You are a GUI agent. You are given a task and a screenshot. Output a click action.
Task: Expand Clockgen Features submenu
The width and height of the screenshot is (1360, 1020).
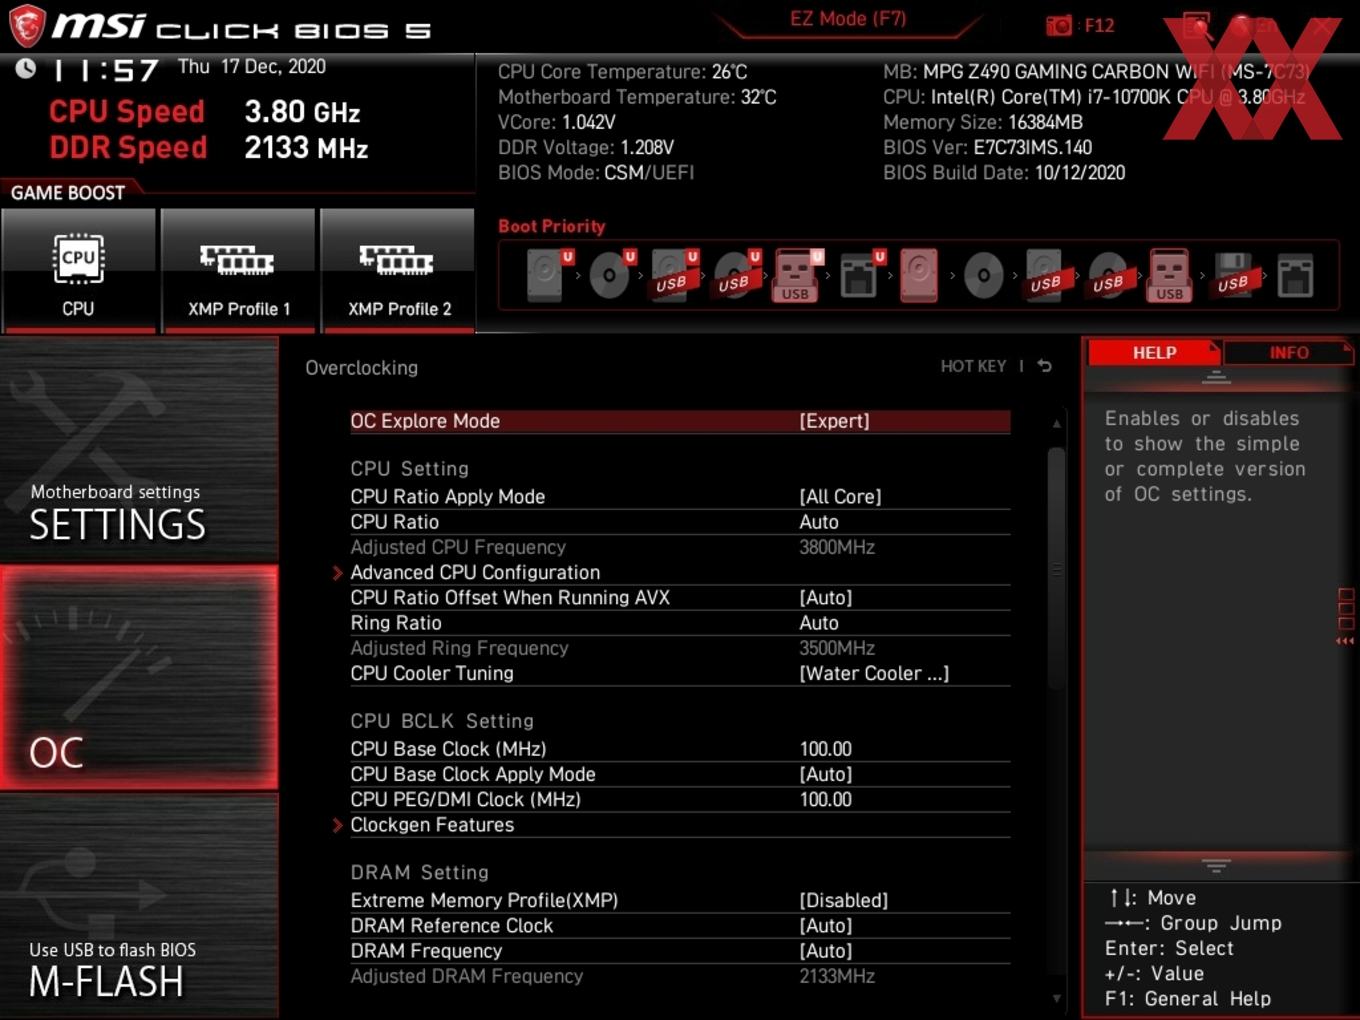coord(432,825)
